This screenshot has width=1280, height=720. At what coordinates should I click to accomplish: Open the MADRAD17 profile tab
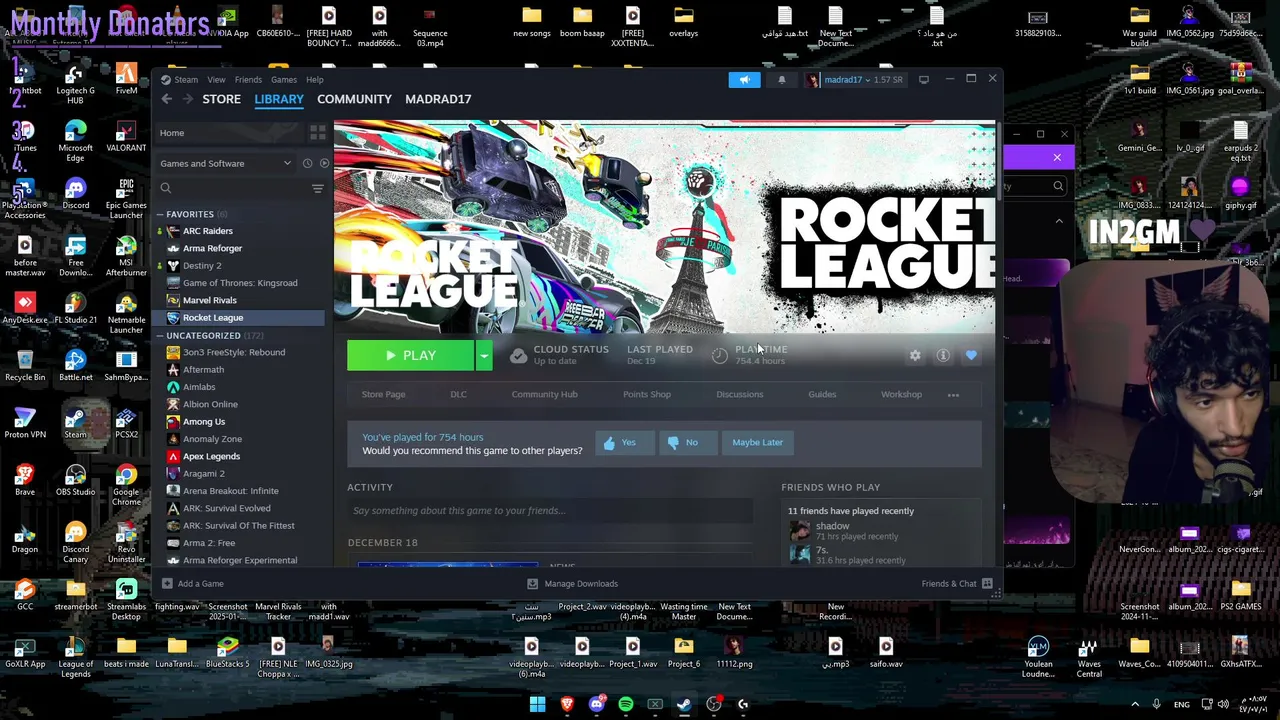pyautogui.click(x=438, y=99)
